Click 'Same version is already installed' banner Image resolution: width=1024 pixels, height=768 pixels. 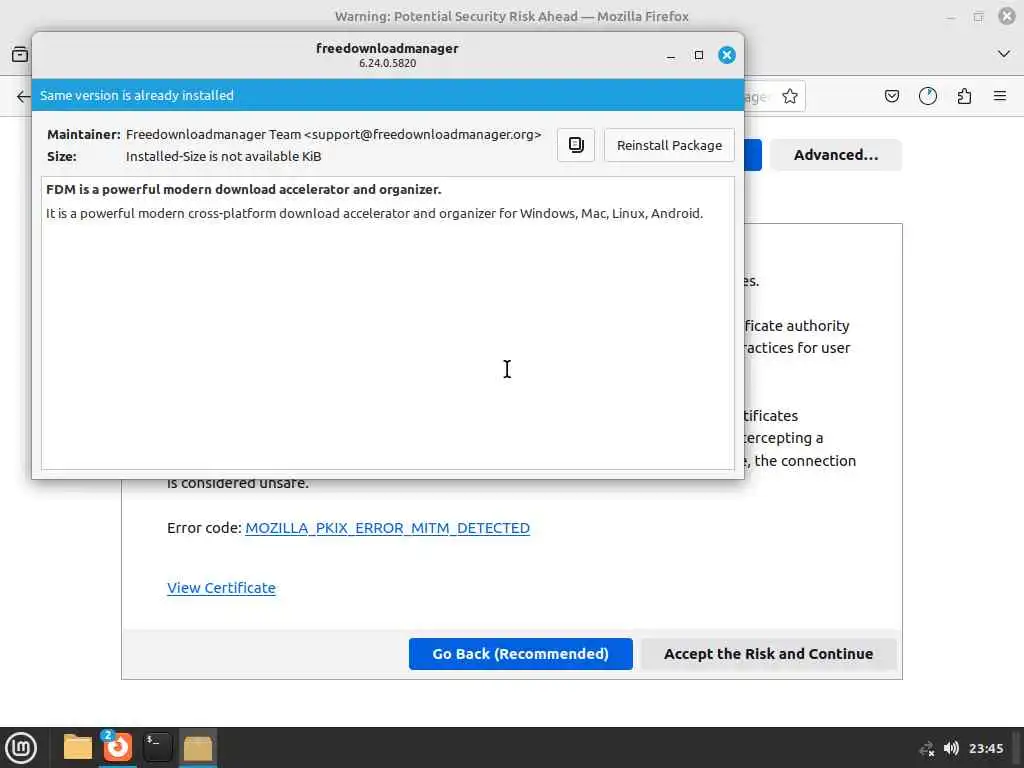click(x=388, y=95)
